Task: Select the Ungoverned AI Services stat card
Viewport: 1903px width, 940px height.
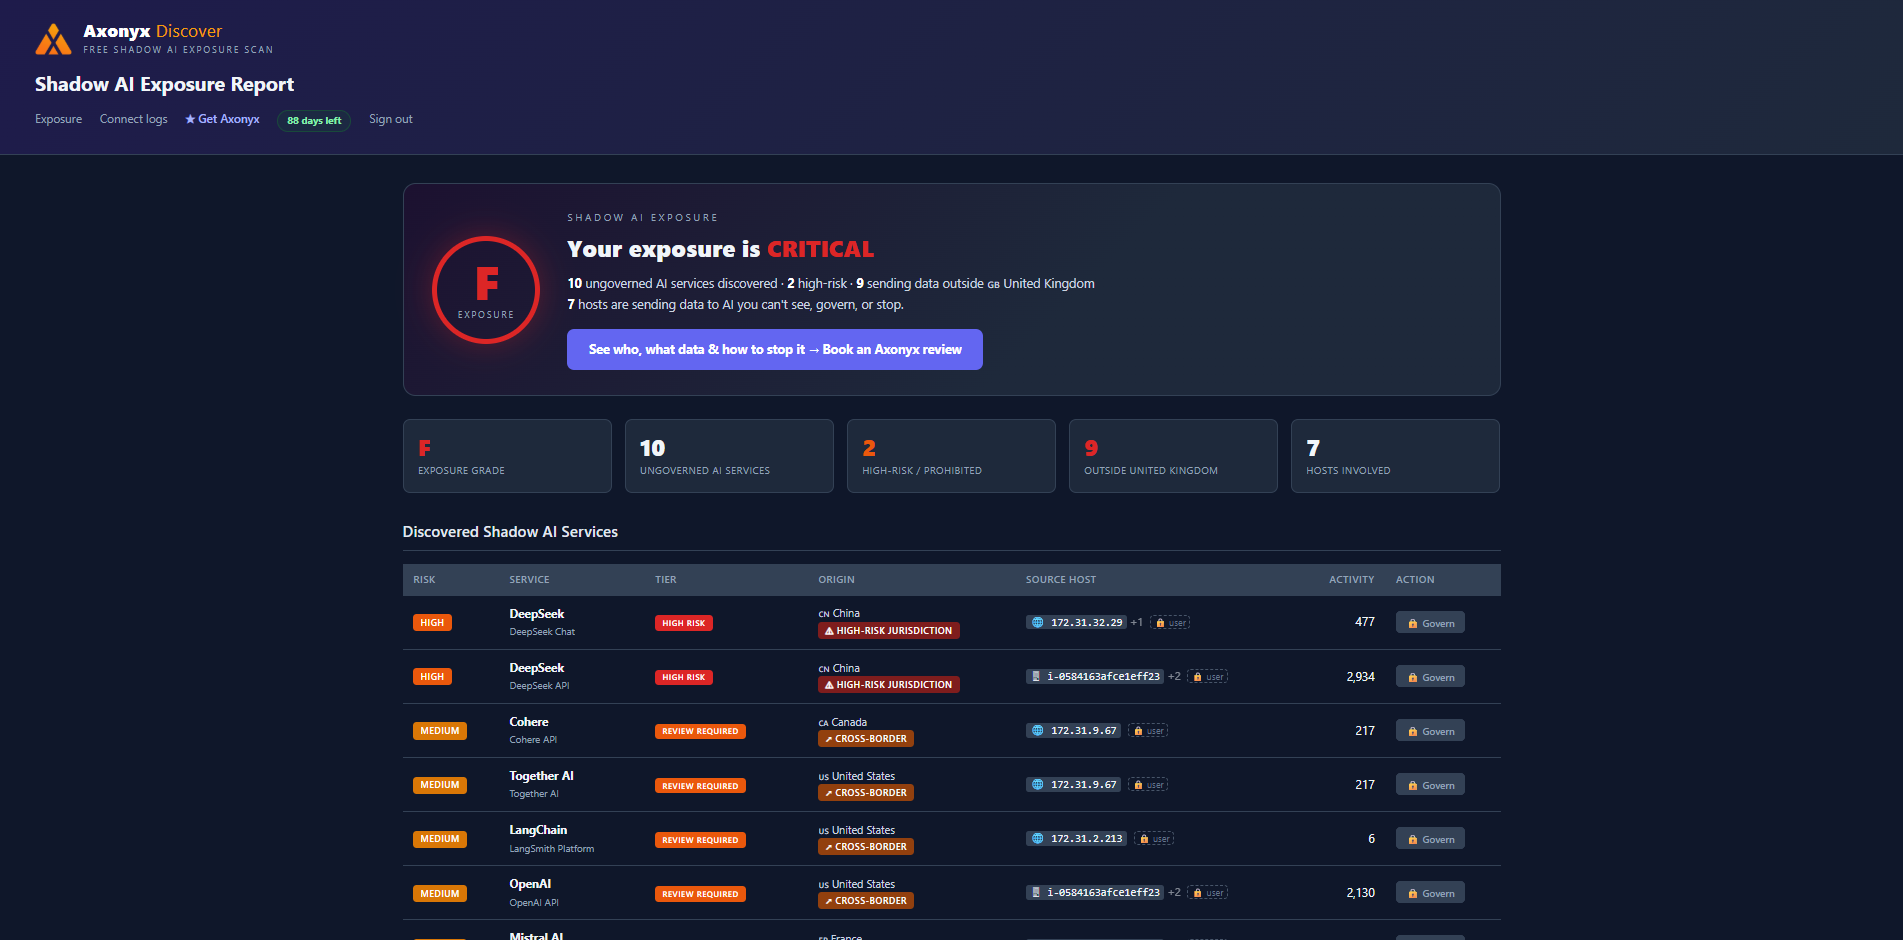Action: 729,456
